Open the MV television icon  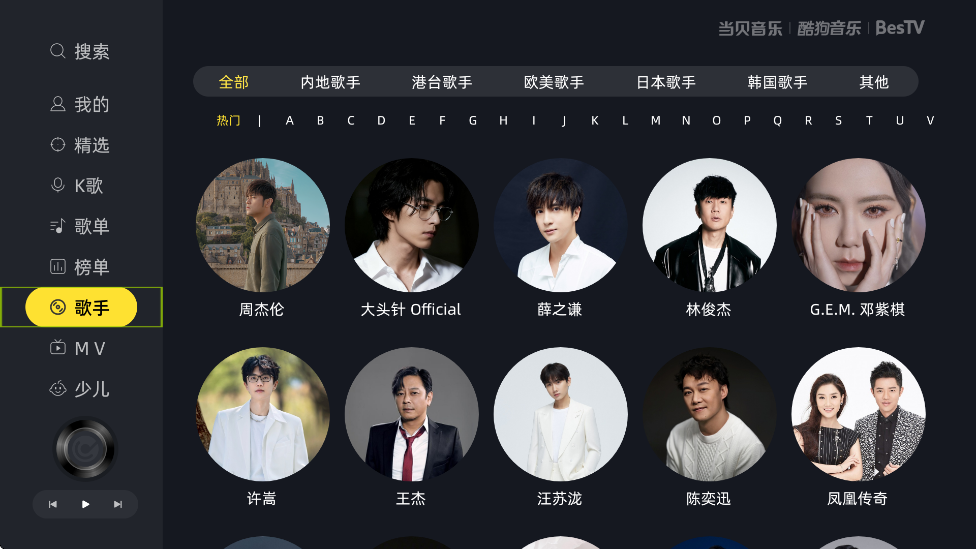click(x=57, y=347)
